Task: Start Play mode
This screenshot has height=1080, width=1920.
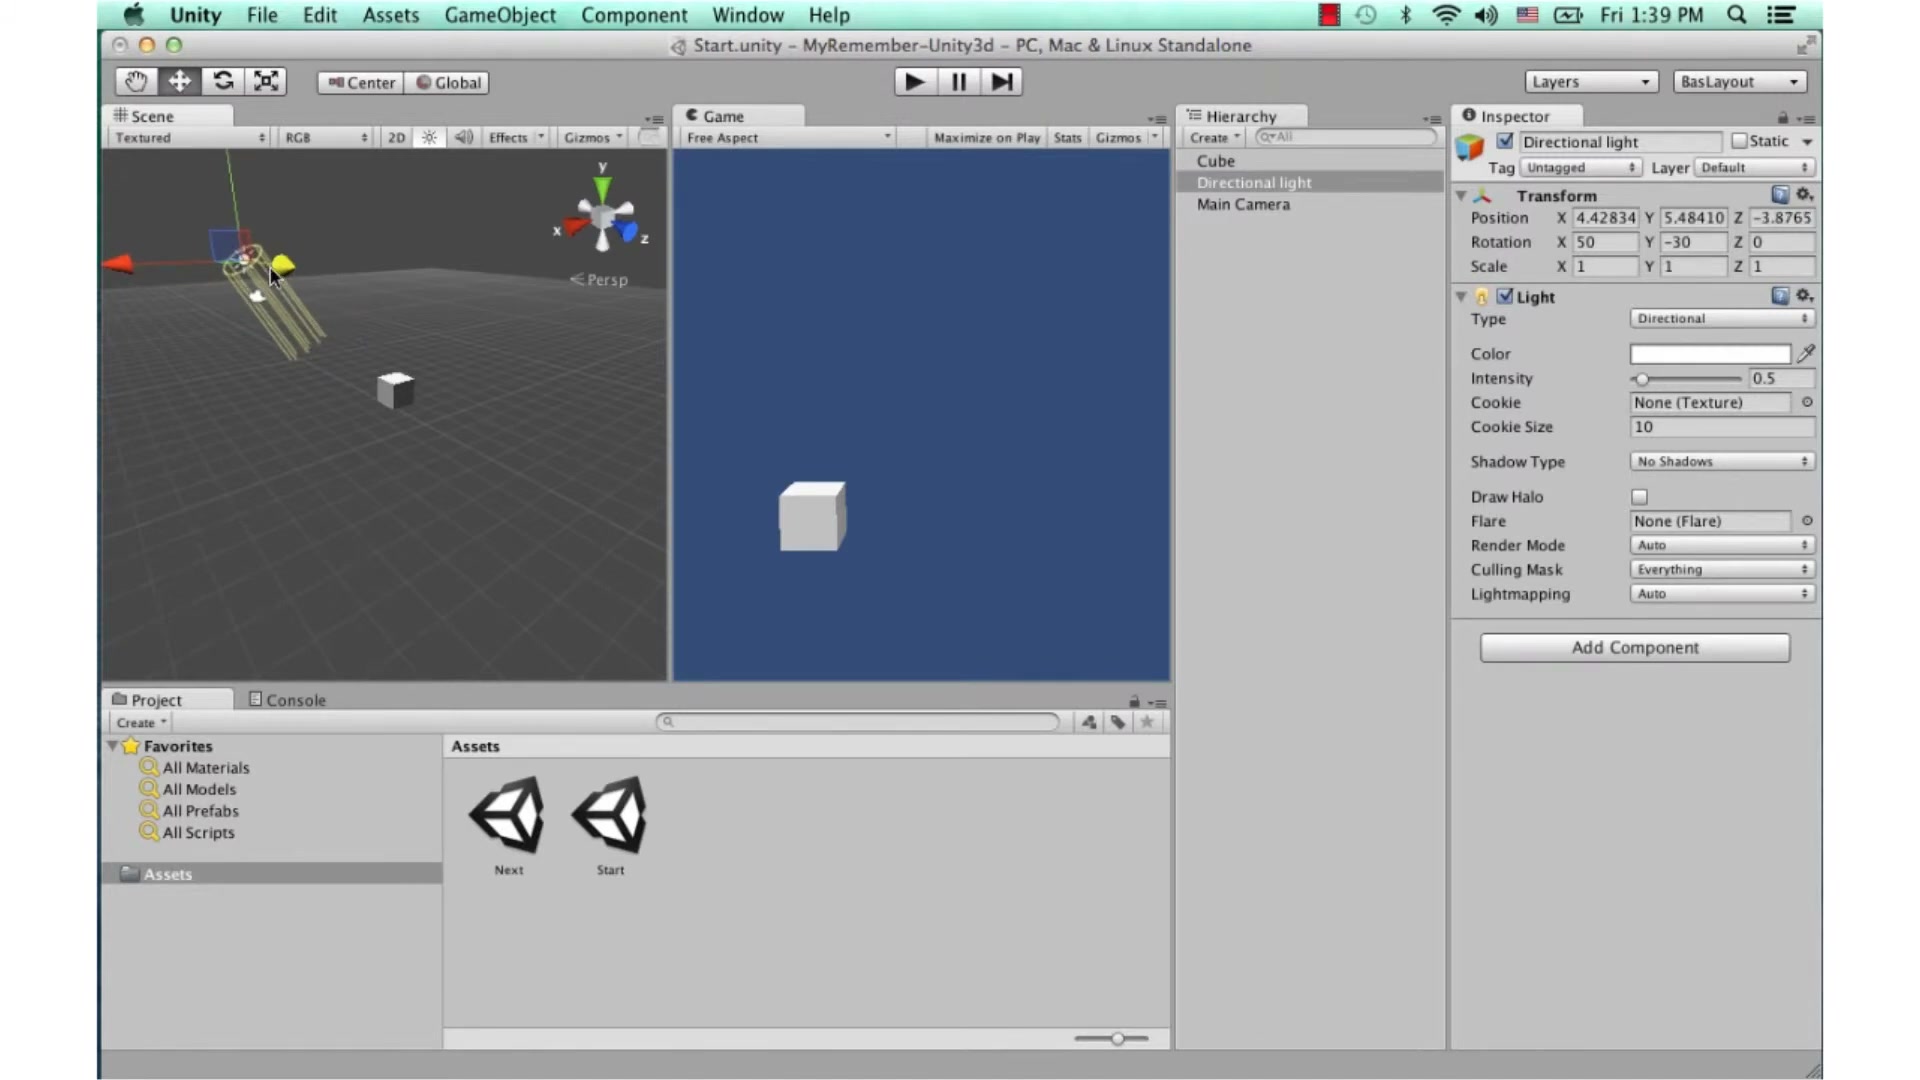Action: point(915,82)
